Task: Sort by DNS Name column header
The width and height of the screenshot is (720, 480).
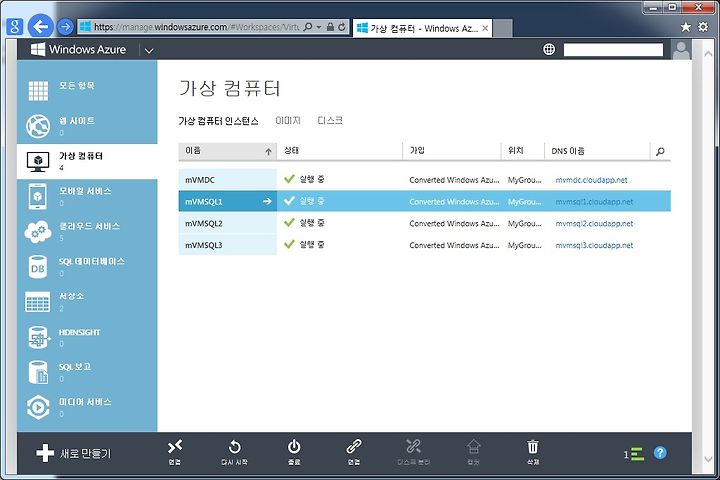Action: (x=597, y=151)
